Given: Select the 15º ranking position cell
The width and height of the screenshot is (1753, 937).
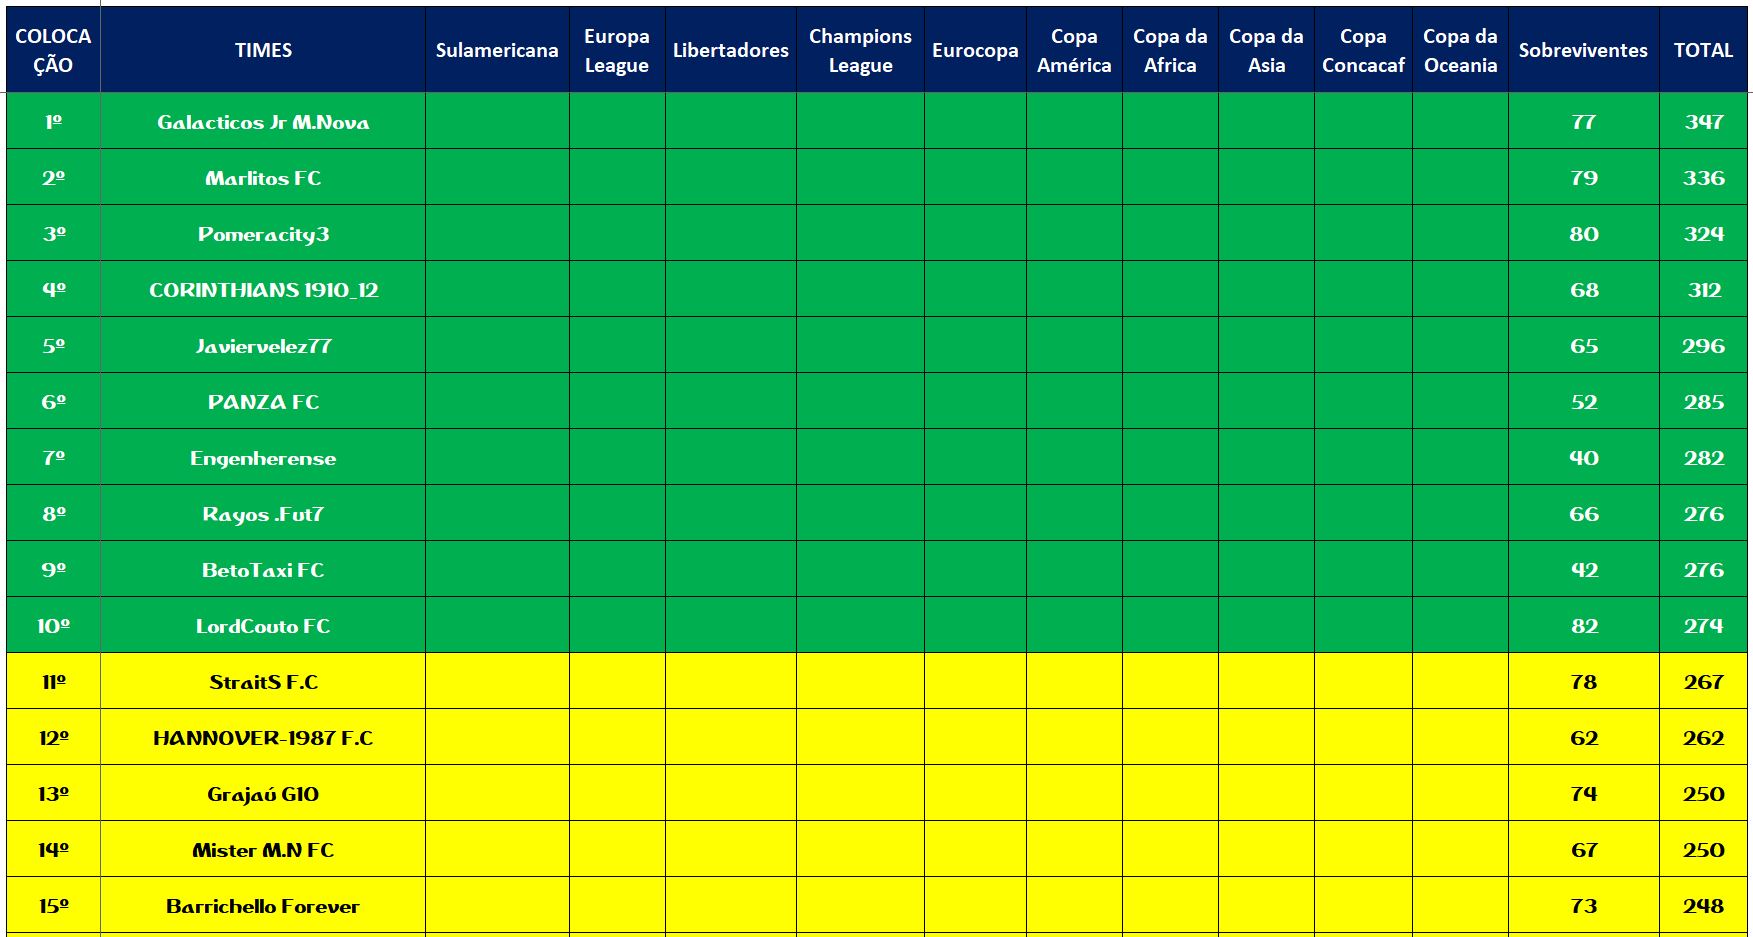Looking at the screenshot, I should 54,906.
